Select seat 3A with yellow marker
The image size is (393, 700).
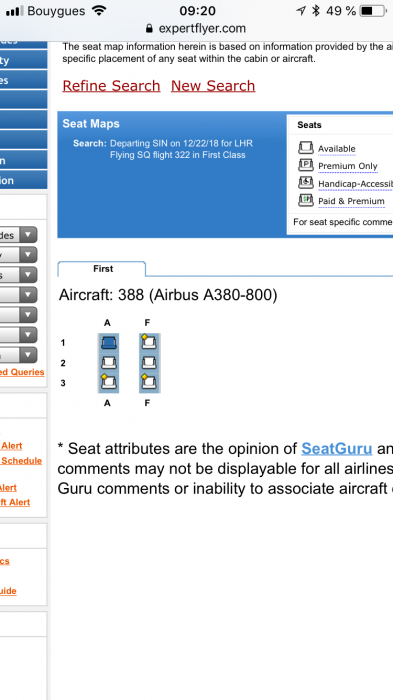click(x=109, y=382)
